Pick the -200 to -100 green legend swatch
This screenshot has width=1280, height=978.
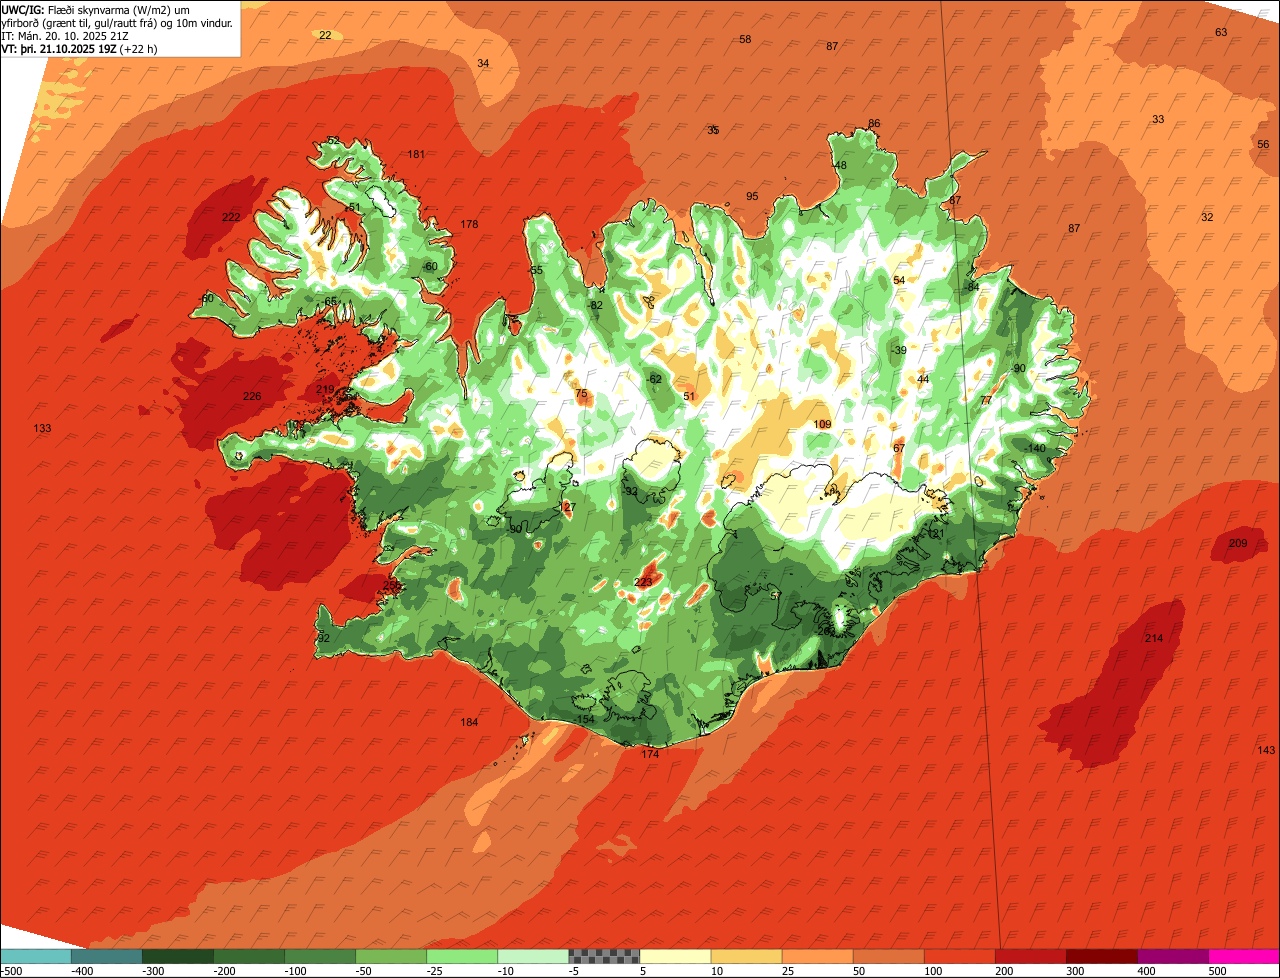pyautogui.click(x=248, y=955)
